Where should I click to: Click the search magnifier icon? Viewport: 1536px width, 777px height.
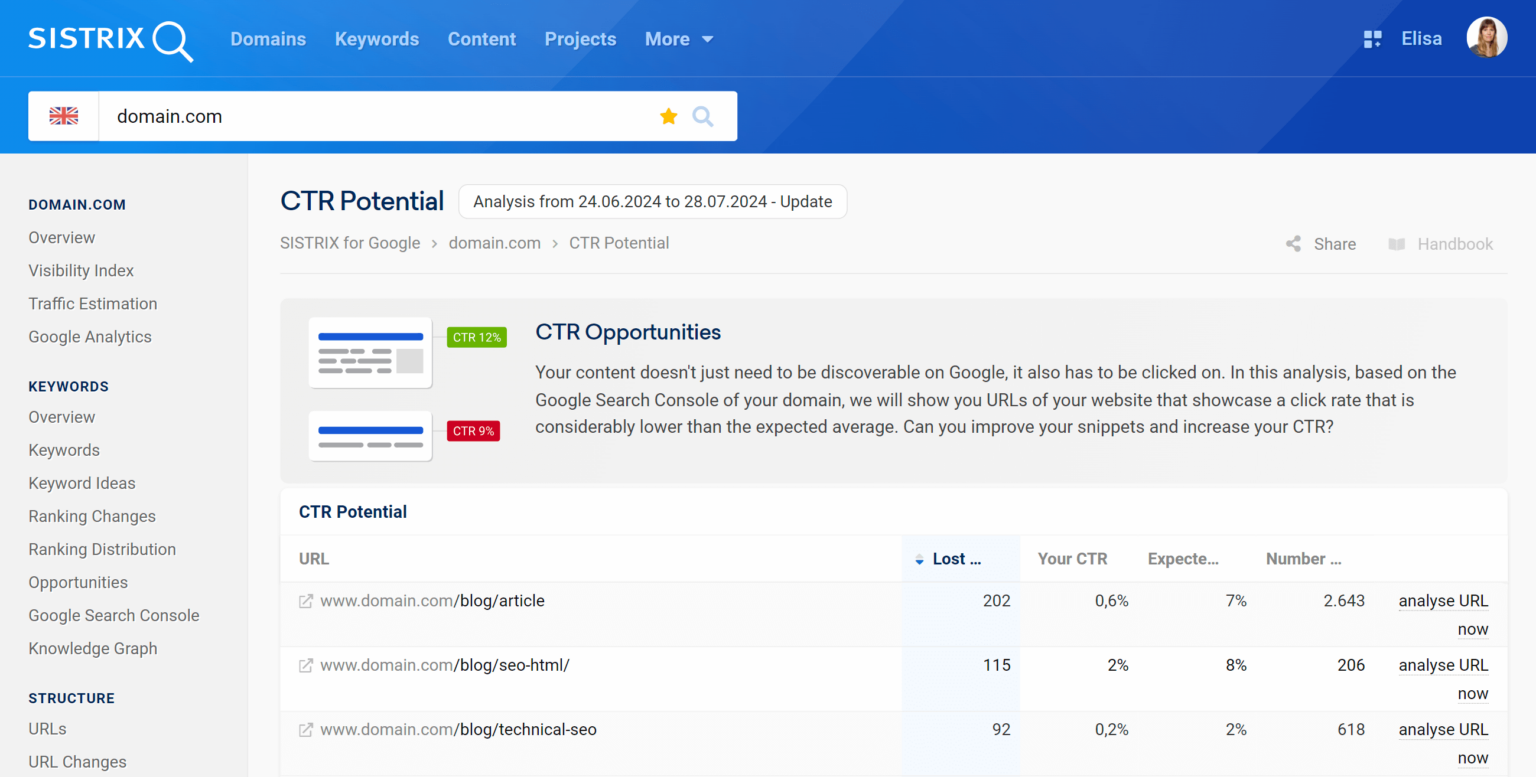703,117
